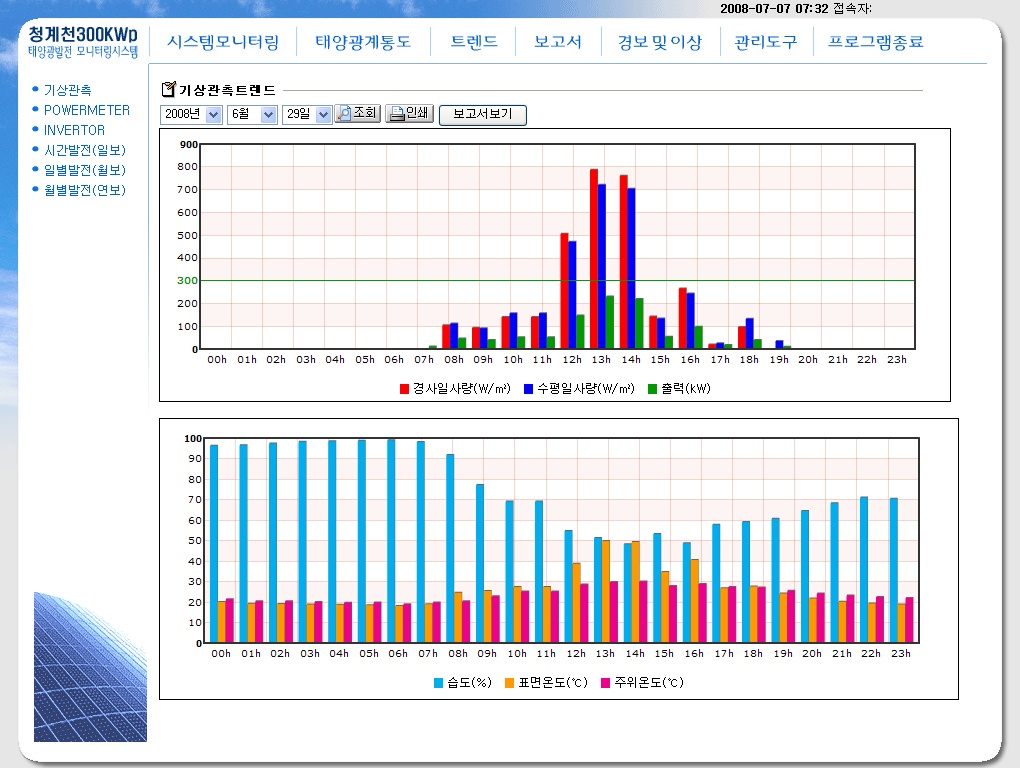Click the printer icon on 인쇄 button
This screenshot has width=1020, height=768.
click(x=396, y=114)
